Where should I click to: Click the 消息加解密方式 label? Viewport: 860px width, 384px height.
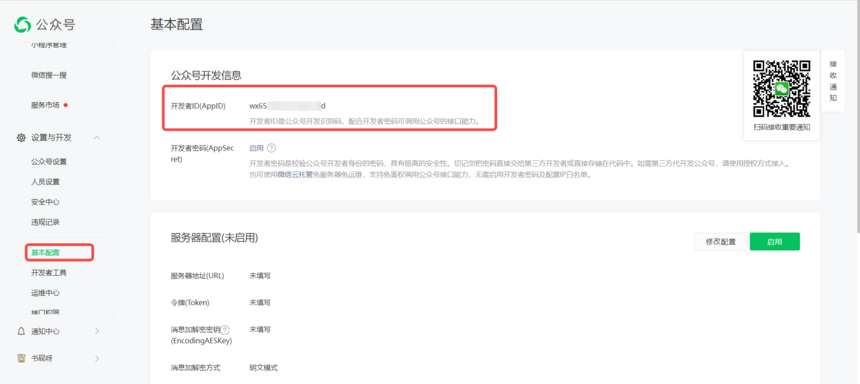tap(195, 368)
